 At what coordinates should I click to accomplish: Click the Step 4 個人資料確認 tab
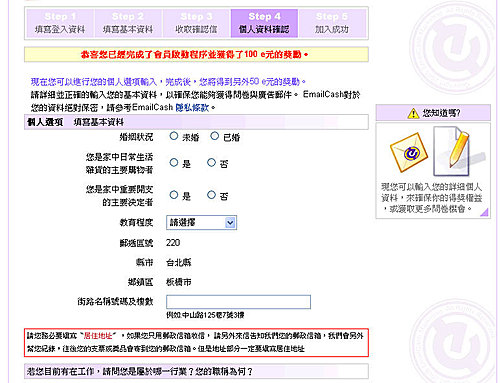pyautogui.click(x=264, y=23)
